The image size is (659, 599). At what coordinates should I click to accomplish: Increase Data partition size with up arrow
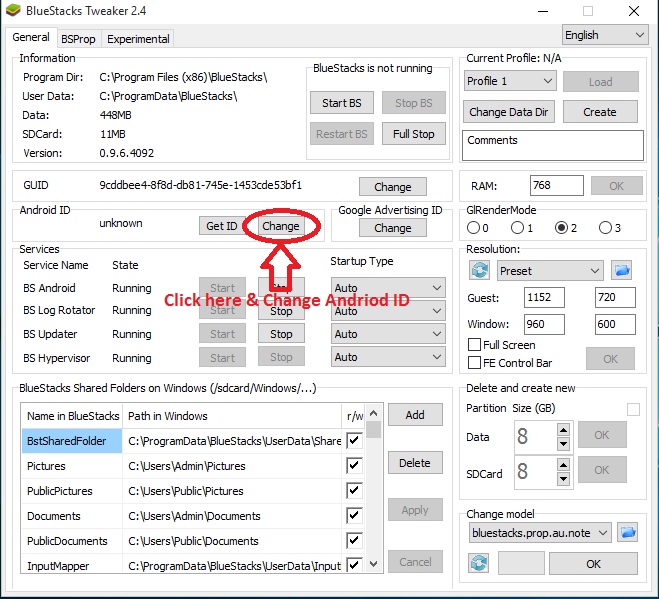[x=563, y=430]
